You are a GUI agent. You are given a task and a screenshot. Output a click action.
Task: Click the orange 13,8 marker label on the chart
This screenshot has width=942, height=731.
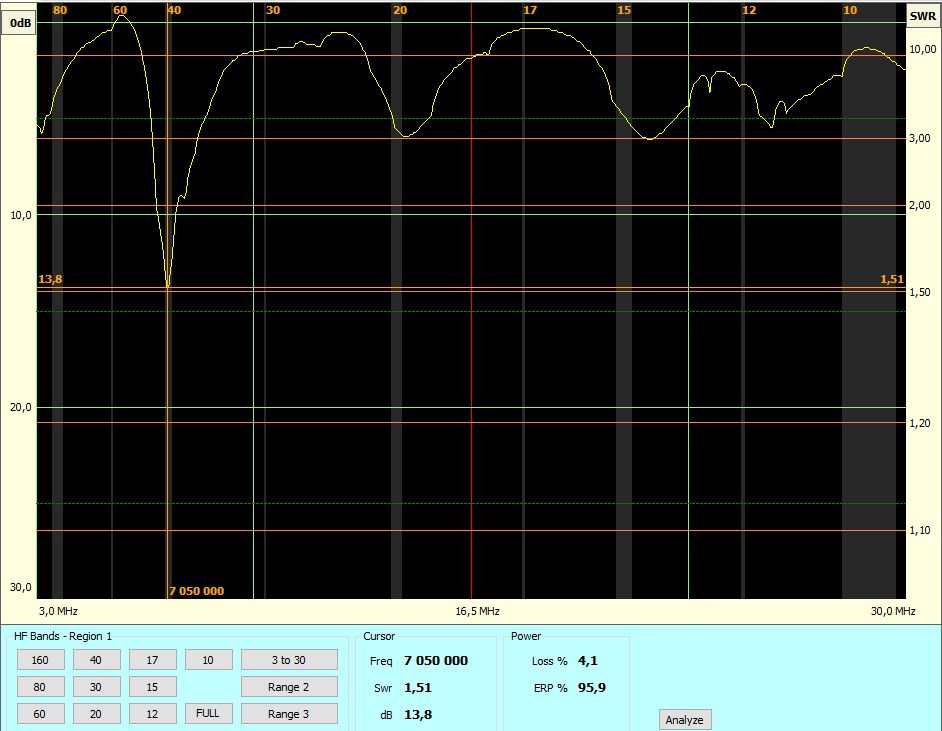pyautogui.click(x=50, y=279)
